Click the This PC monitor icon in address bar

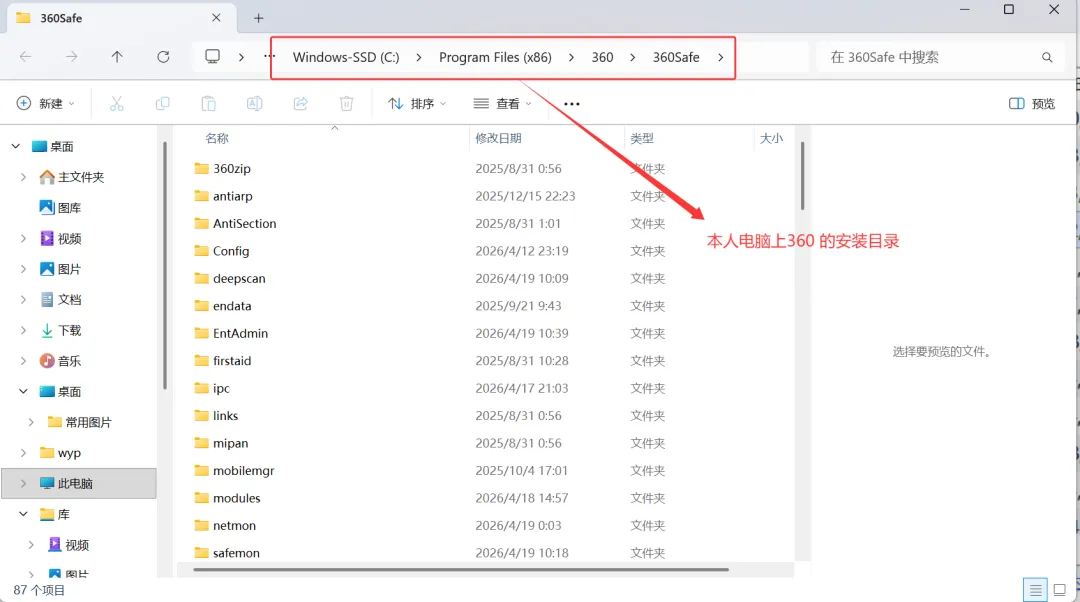click(213, 56)
